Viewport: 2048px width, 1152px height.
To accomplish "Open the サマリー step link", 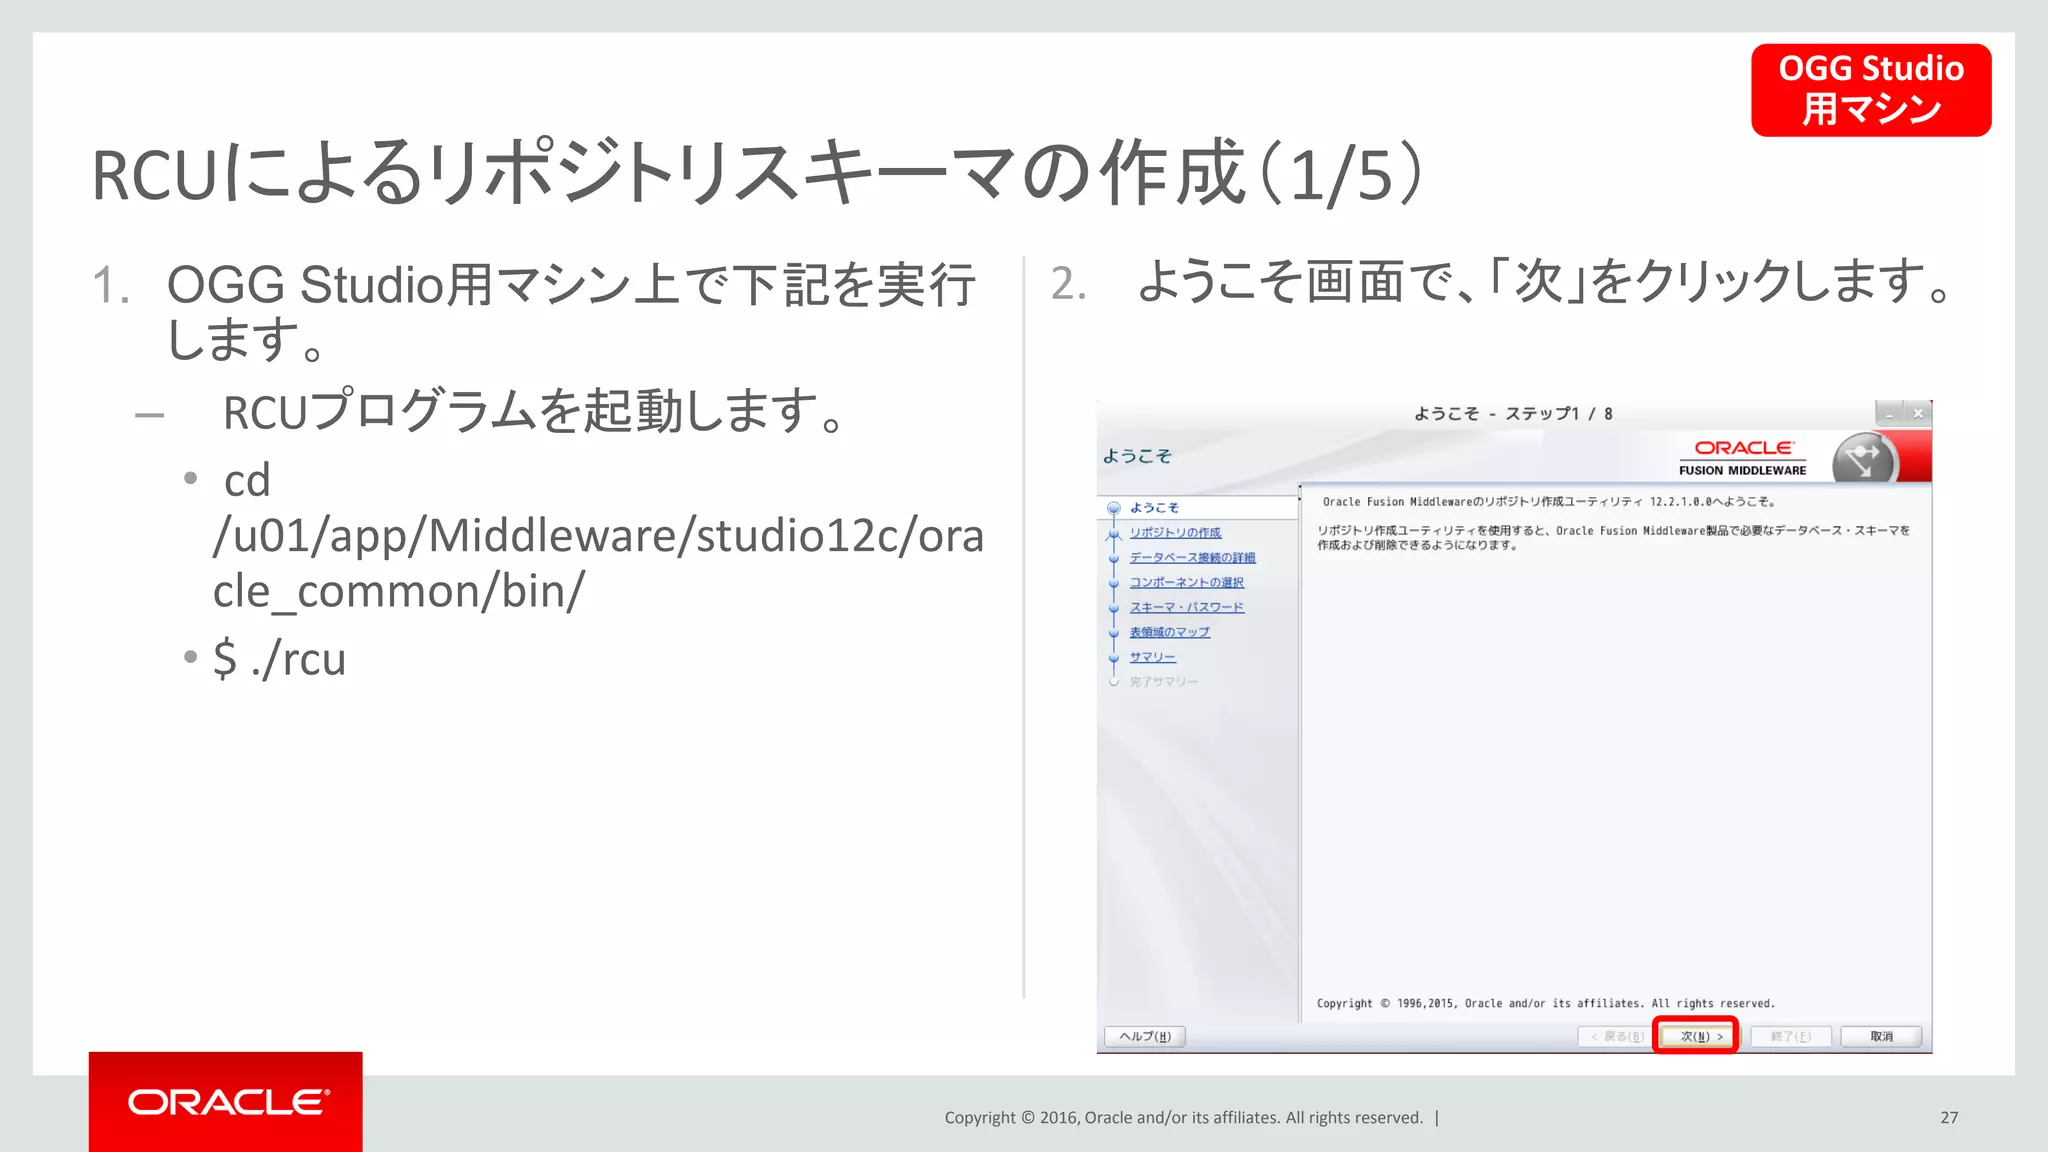I will point(1152,657).
